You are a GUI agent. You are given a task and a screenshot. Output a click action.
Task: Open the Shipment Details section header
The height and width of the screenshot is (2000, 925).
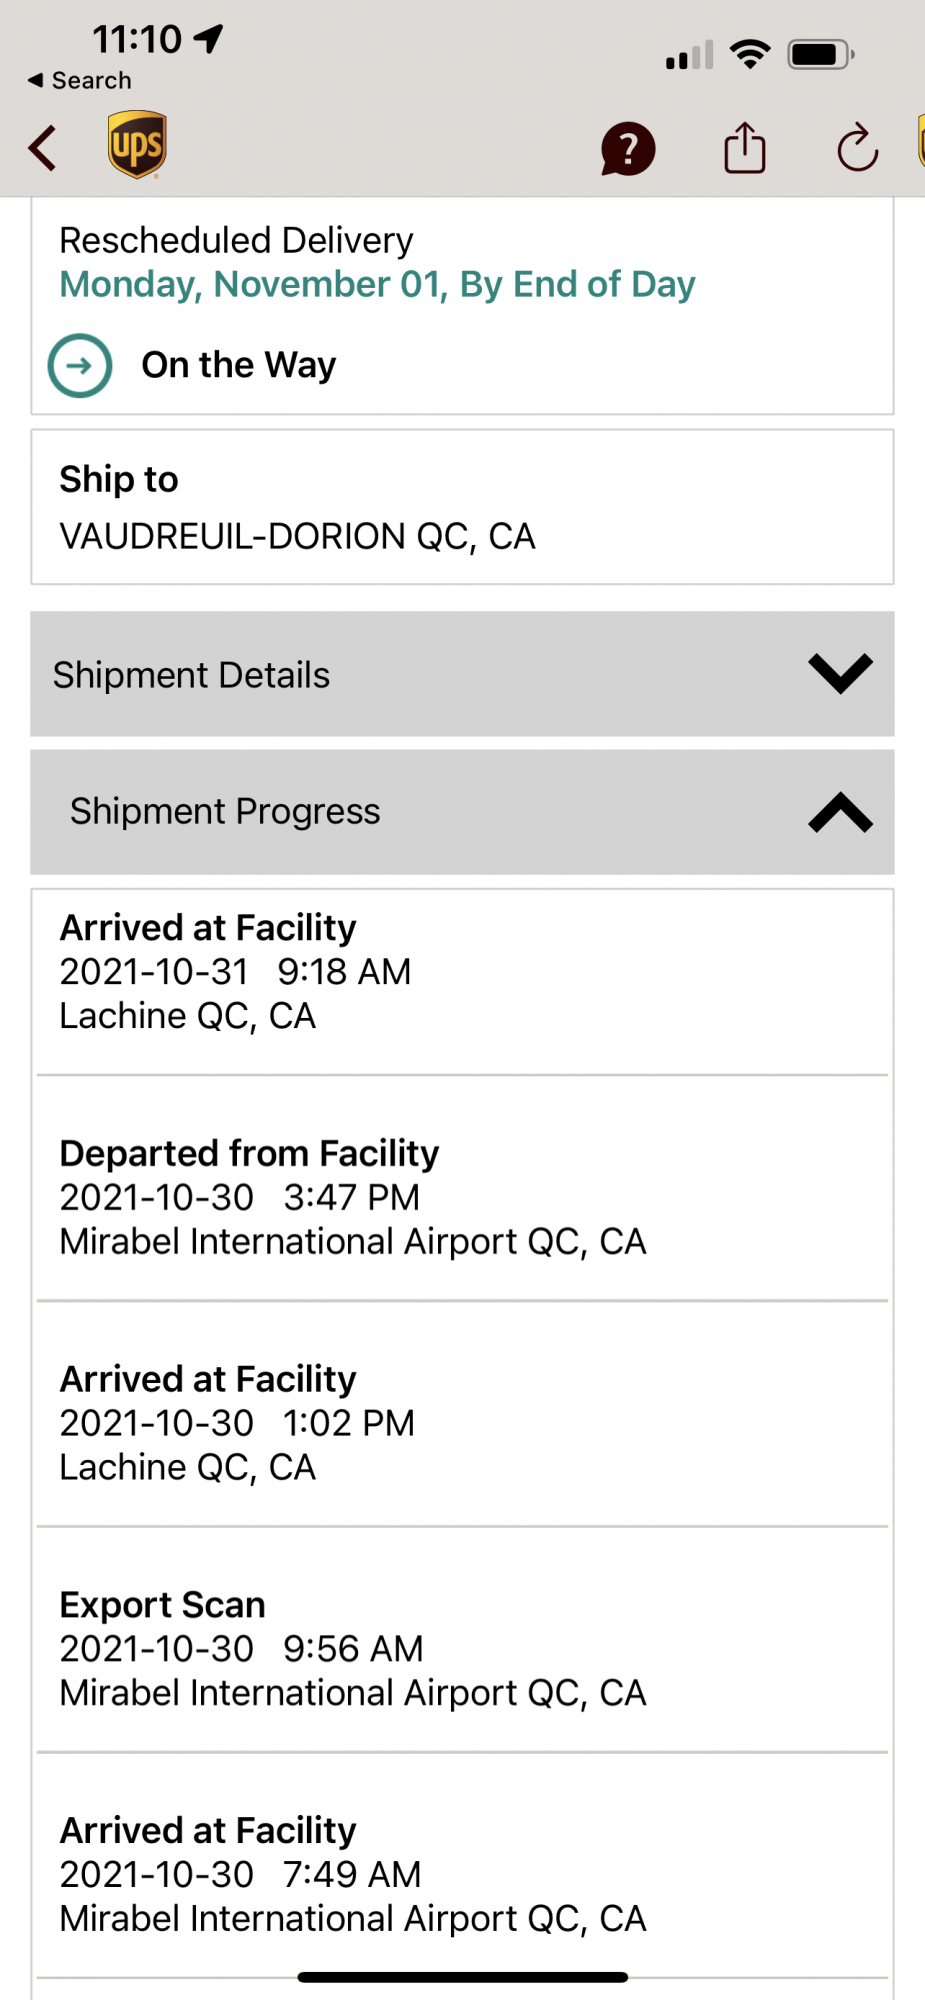[462, 674]
